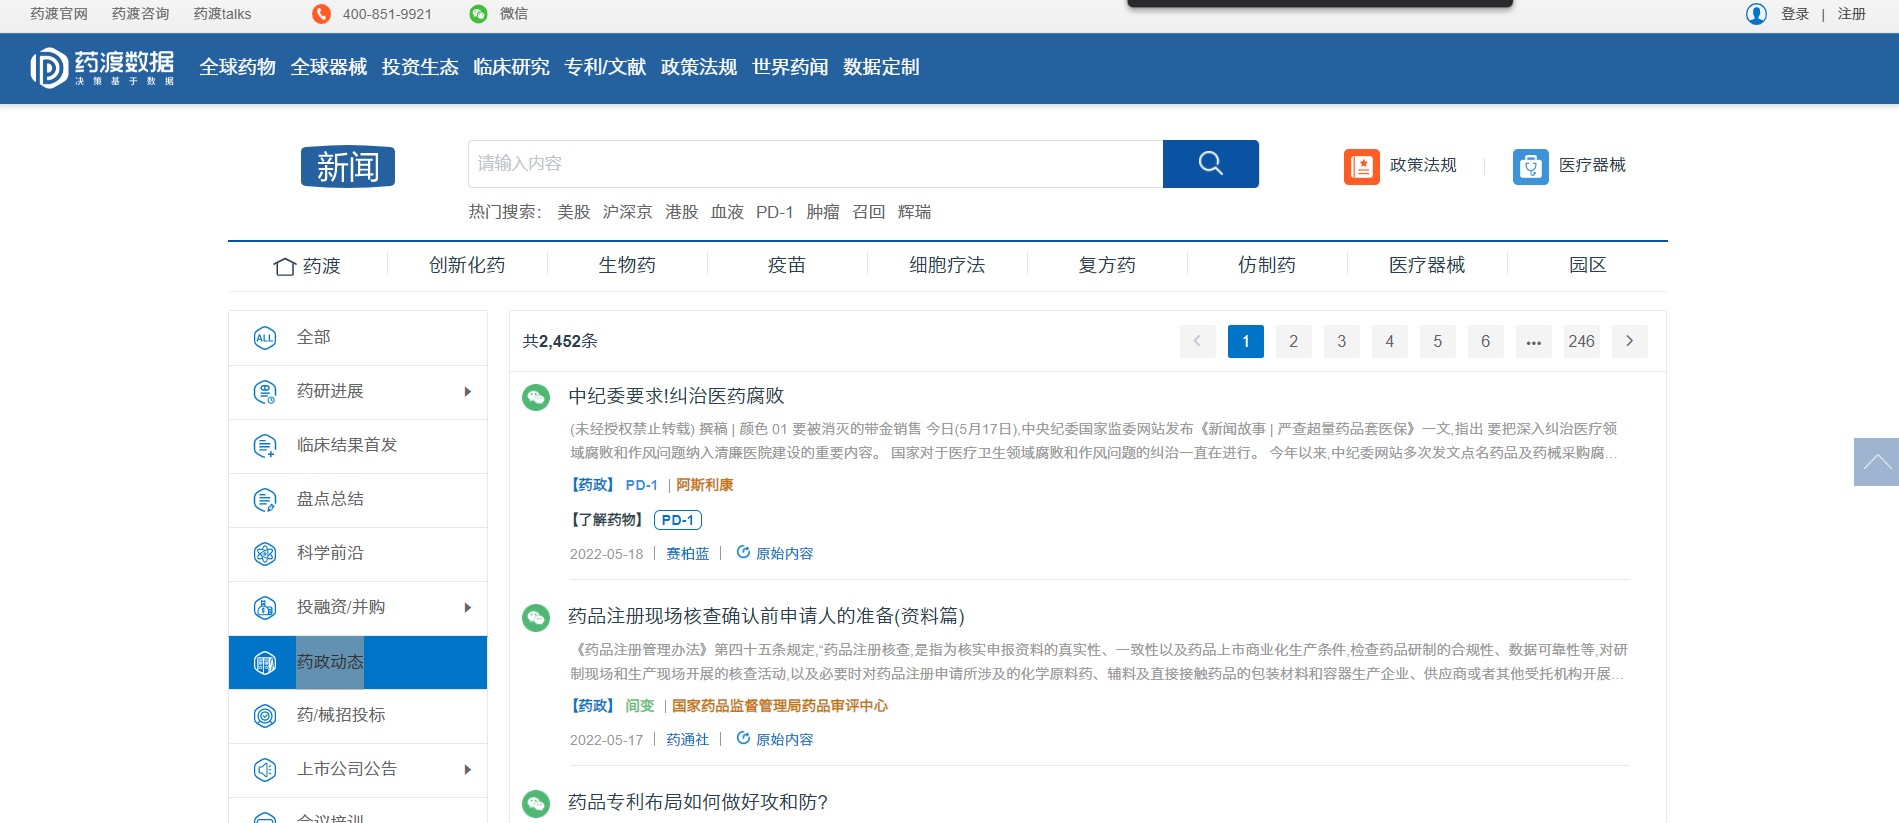
Task: Click the WeChat icon in top bar
Action: point(478,14)
